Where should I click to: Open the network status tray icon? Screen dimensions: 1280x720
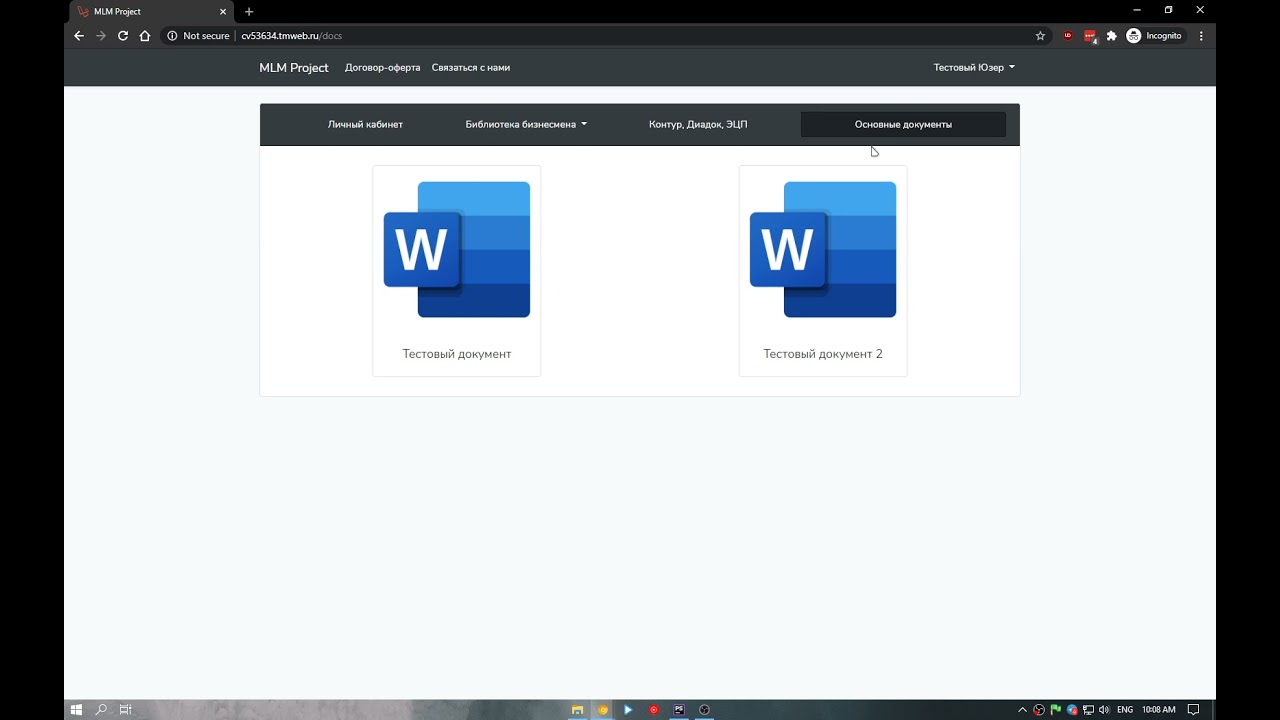pos(1088,710)
